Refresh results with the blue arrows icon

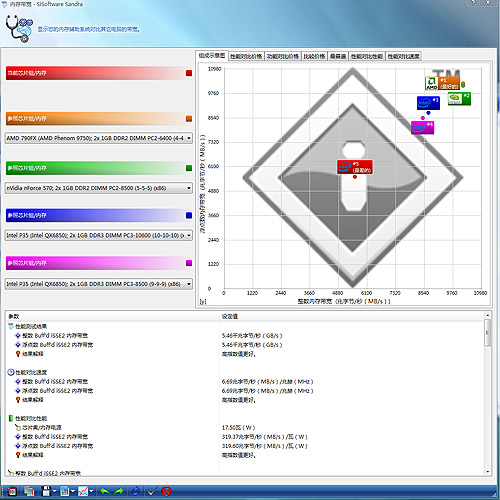pyautogui.click(x=135, y=491)
